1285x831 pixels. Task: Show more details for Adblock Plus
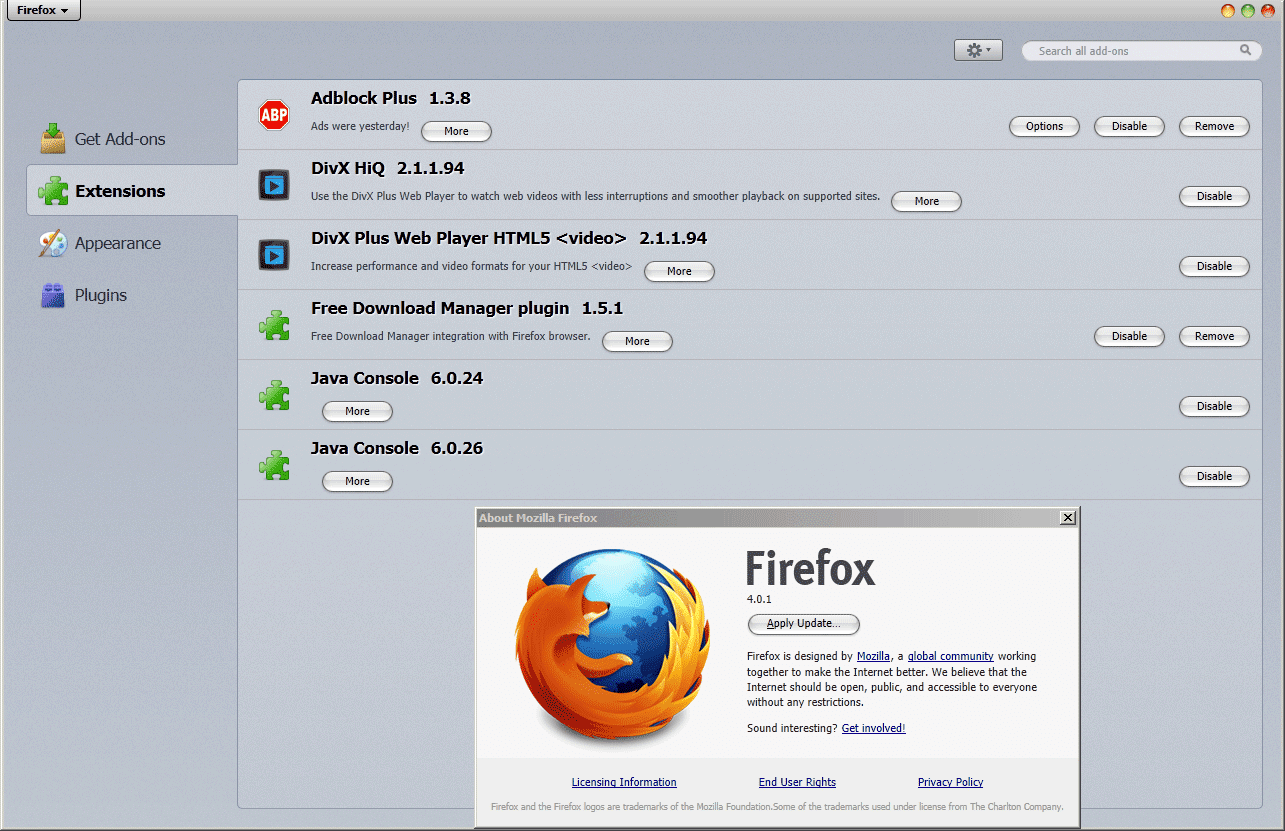click(x=456, y=131)
